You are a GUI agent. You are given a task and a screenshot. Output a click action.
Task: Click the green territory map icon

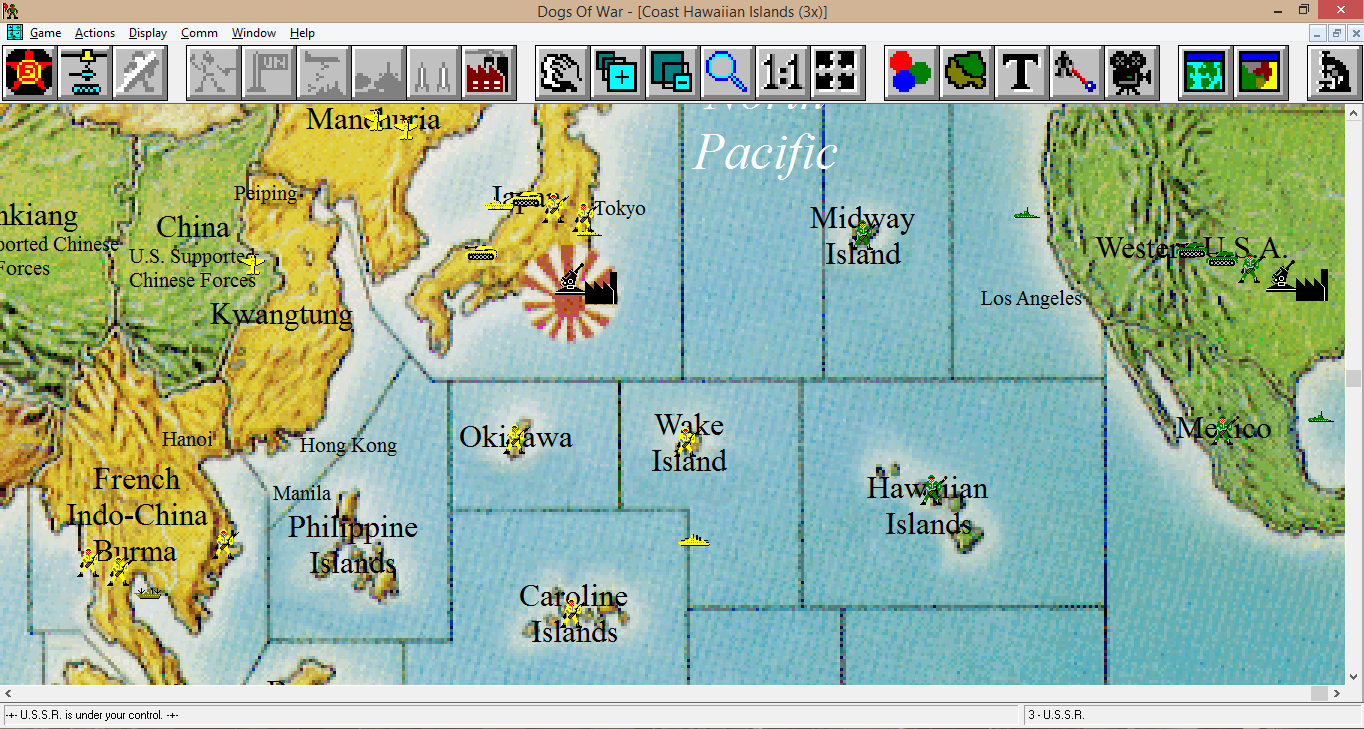[x=967, y=72]
